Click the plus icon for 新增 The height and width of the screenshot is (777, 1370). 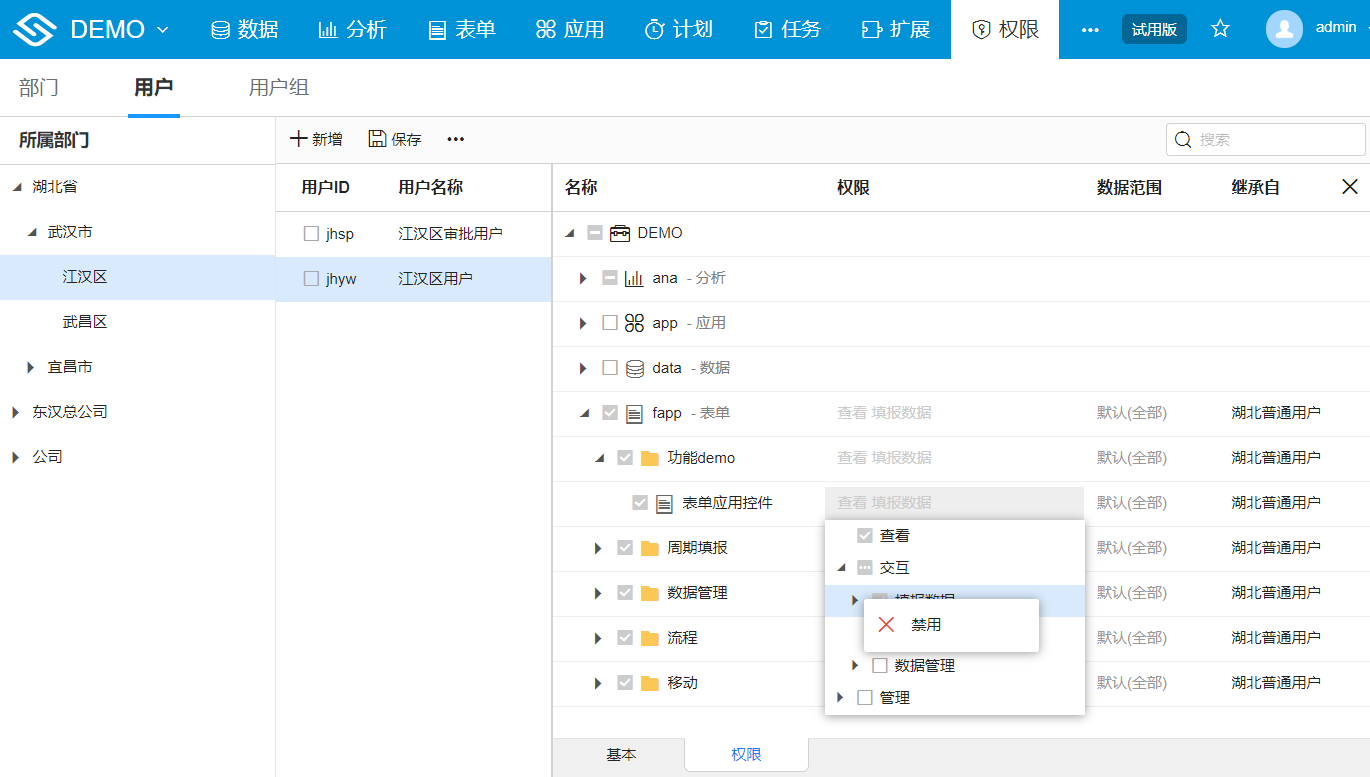(x=298, y=139)
